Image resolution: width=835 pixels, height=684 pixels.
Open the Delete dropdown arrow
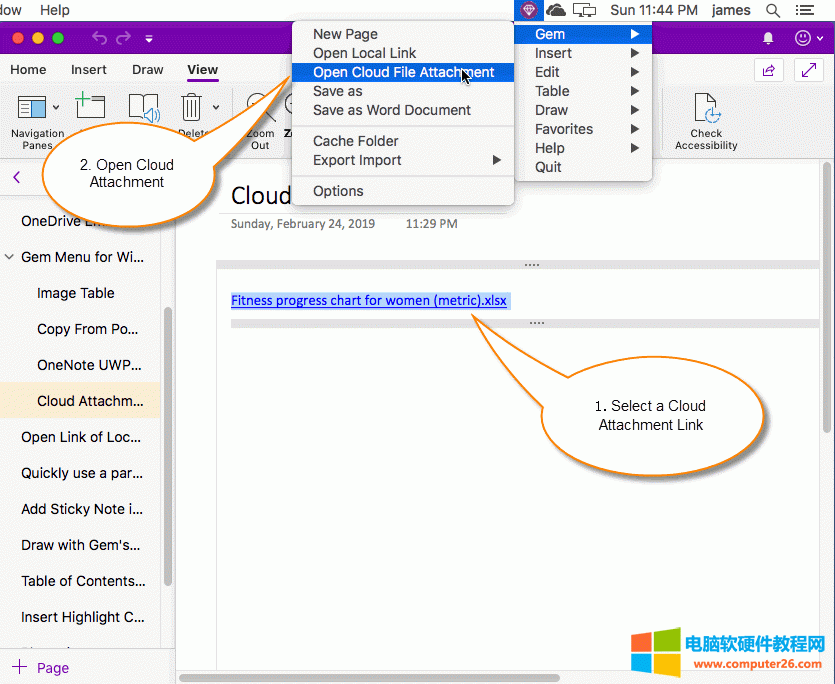pyautogui.click(x=216, y=107)
